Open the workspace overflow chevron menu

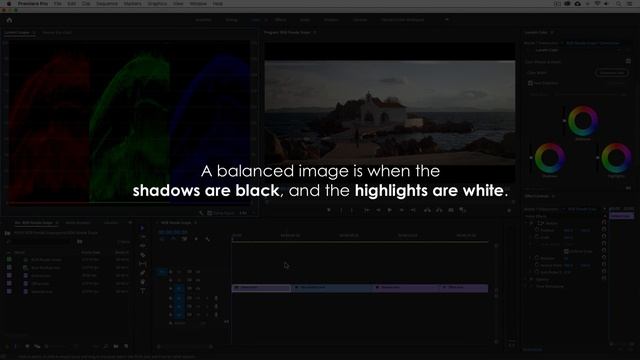[447, 20]
